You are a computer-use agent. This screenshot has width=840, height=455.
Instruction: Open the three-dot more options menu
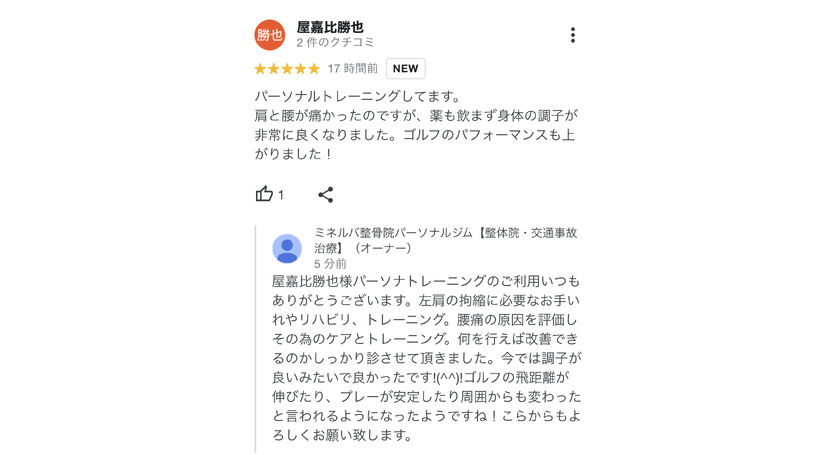(x=572, y=35)
